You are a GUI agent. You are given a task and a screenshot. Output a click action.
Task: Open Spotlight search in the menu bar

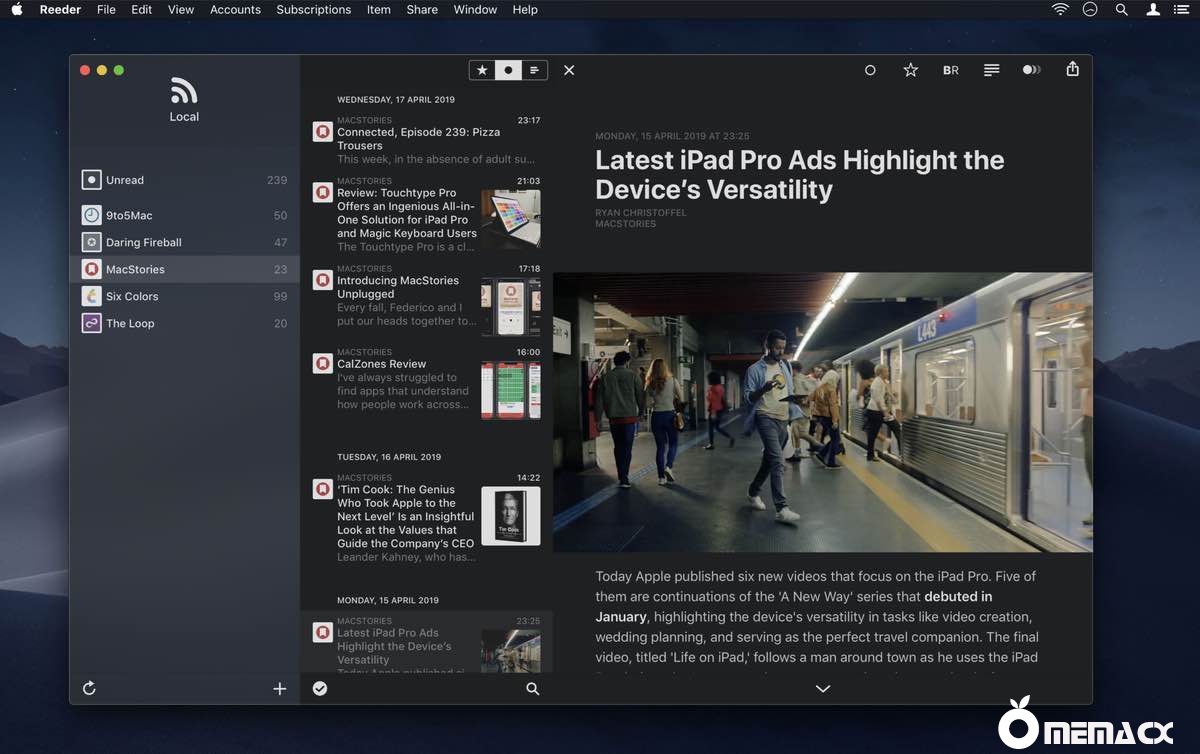tap(1121, 9)
